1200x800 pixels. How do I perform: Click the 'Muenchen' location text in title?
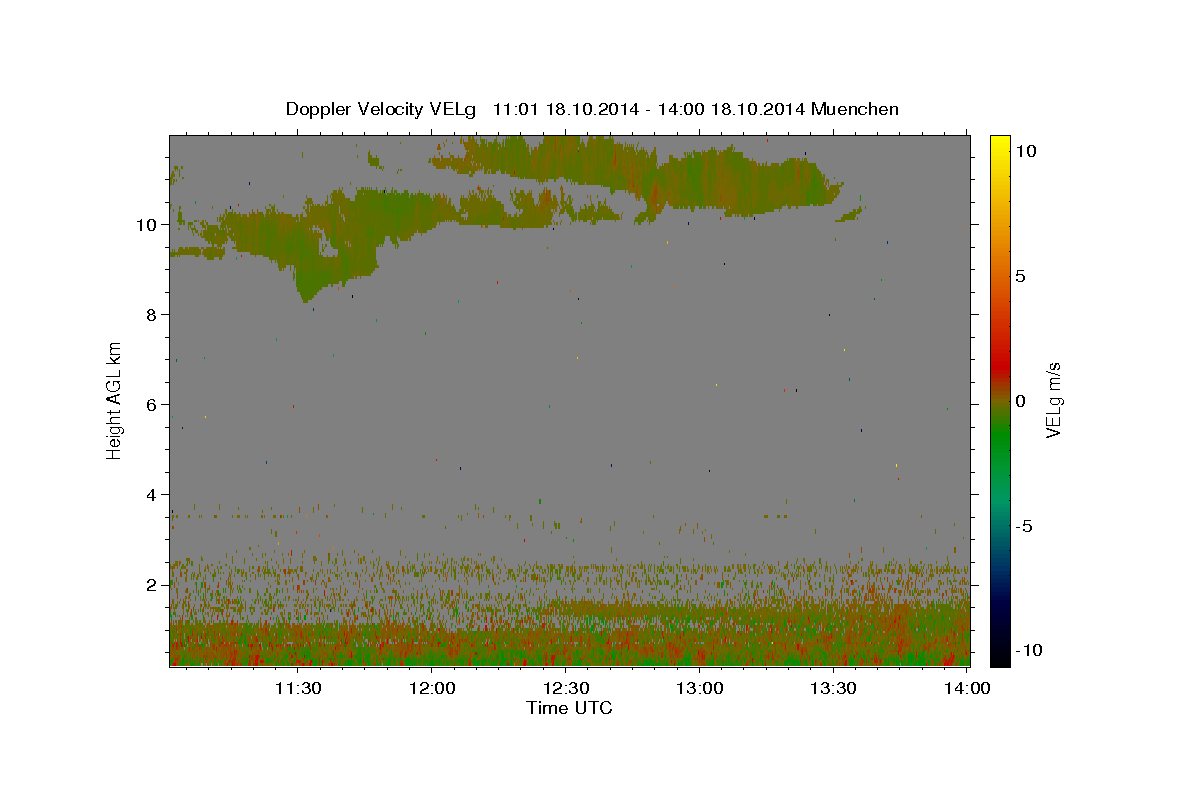coord(855,109)
